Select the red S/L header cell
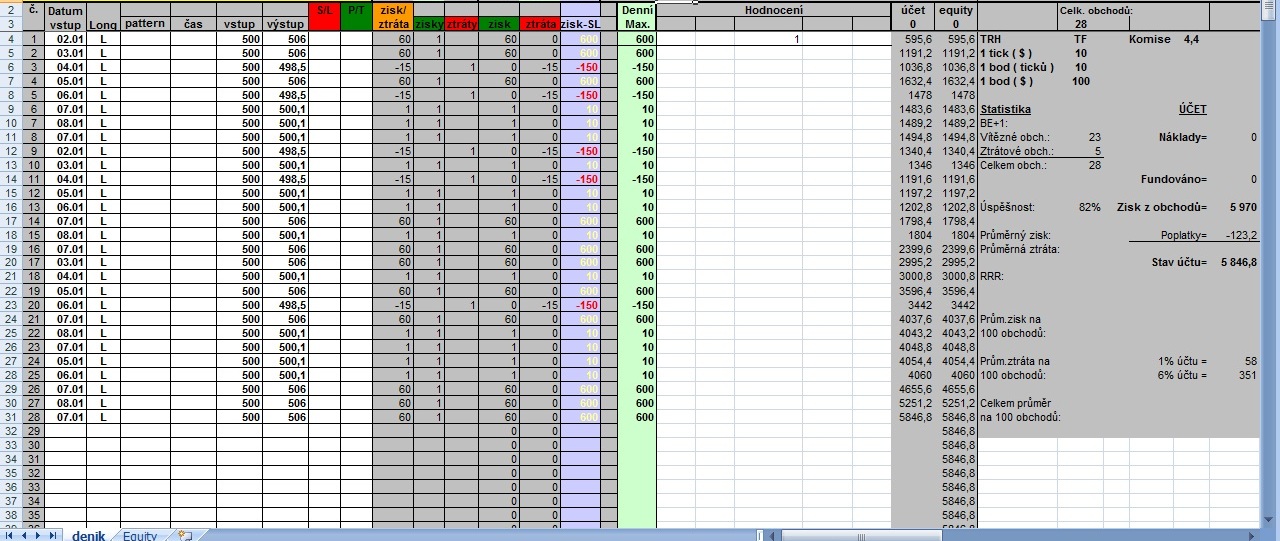The height and width of the screenshot is (541, 1280). (323, 16)
